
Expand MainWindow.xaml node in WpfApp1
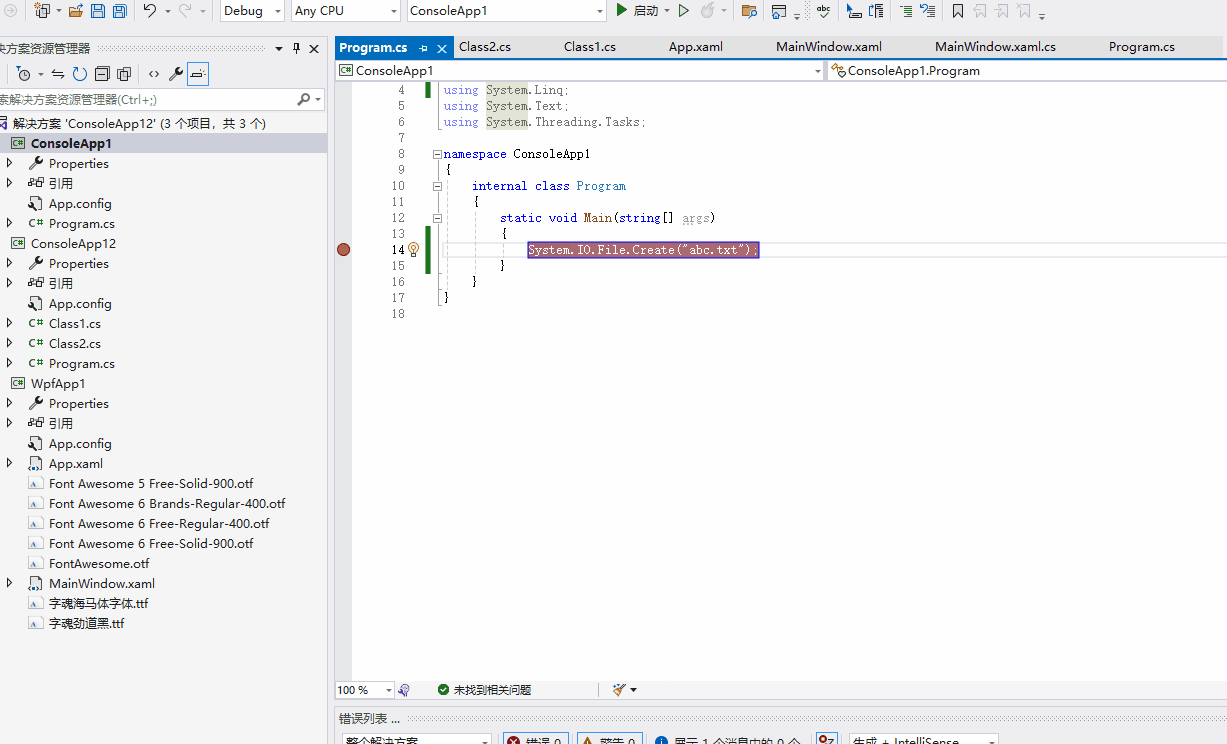point(10,583)
